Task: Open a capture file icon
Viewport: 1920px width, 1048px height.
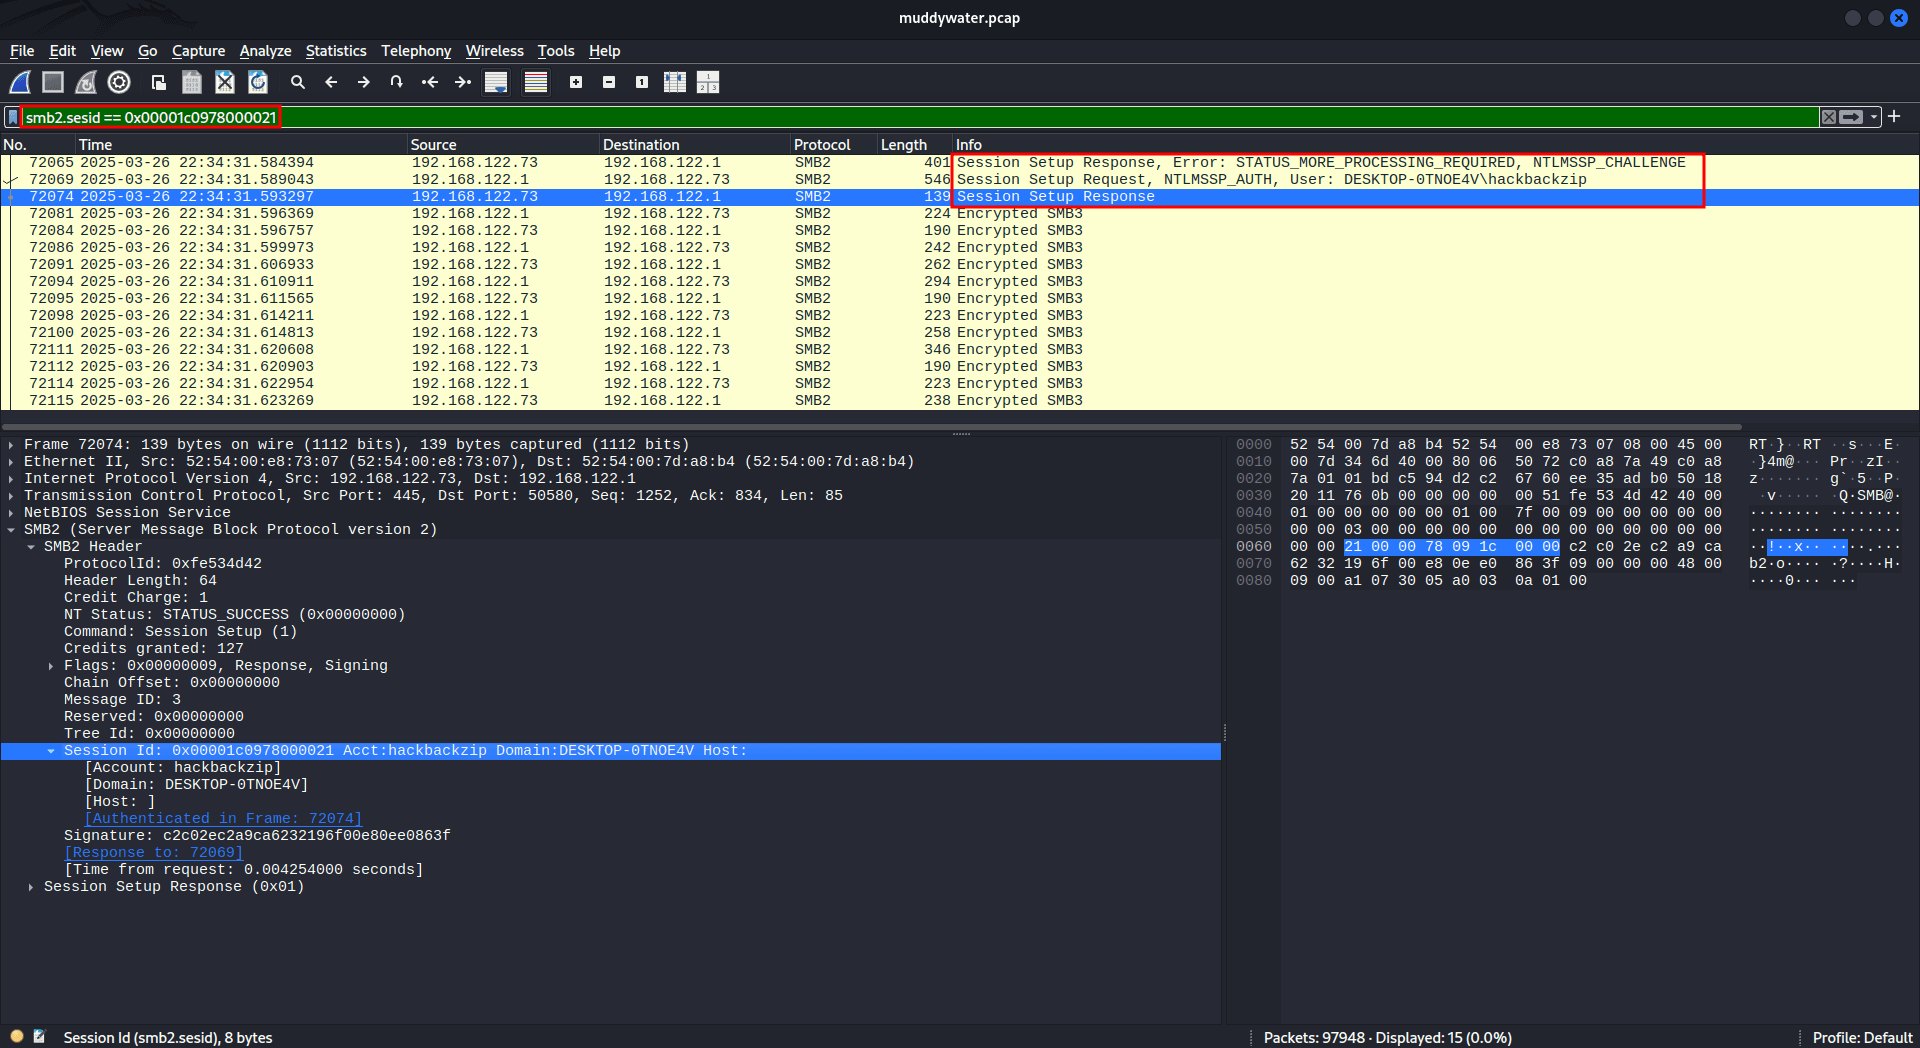Action: pyautogui.click(x=159, y=82)
